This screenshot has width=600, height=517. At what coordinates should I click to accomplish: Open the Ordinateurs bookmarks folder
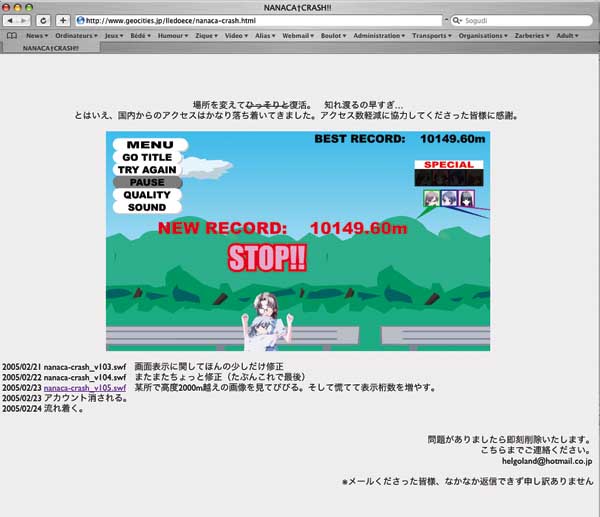pos(76,36)
